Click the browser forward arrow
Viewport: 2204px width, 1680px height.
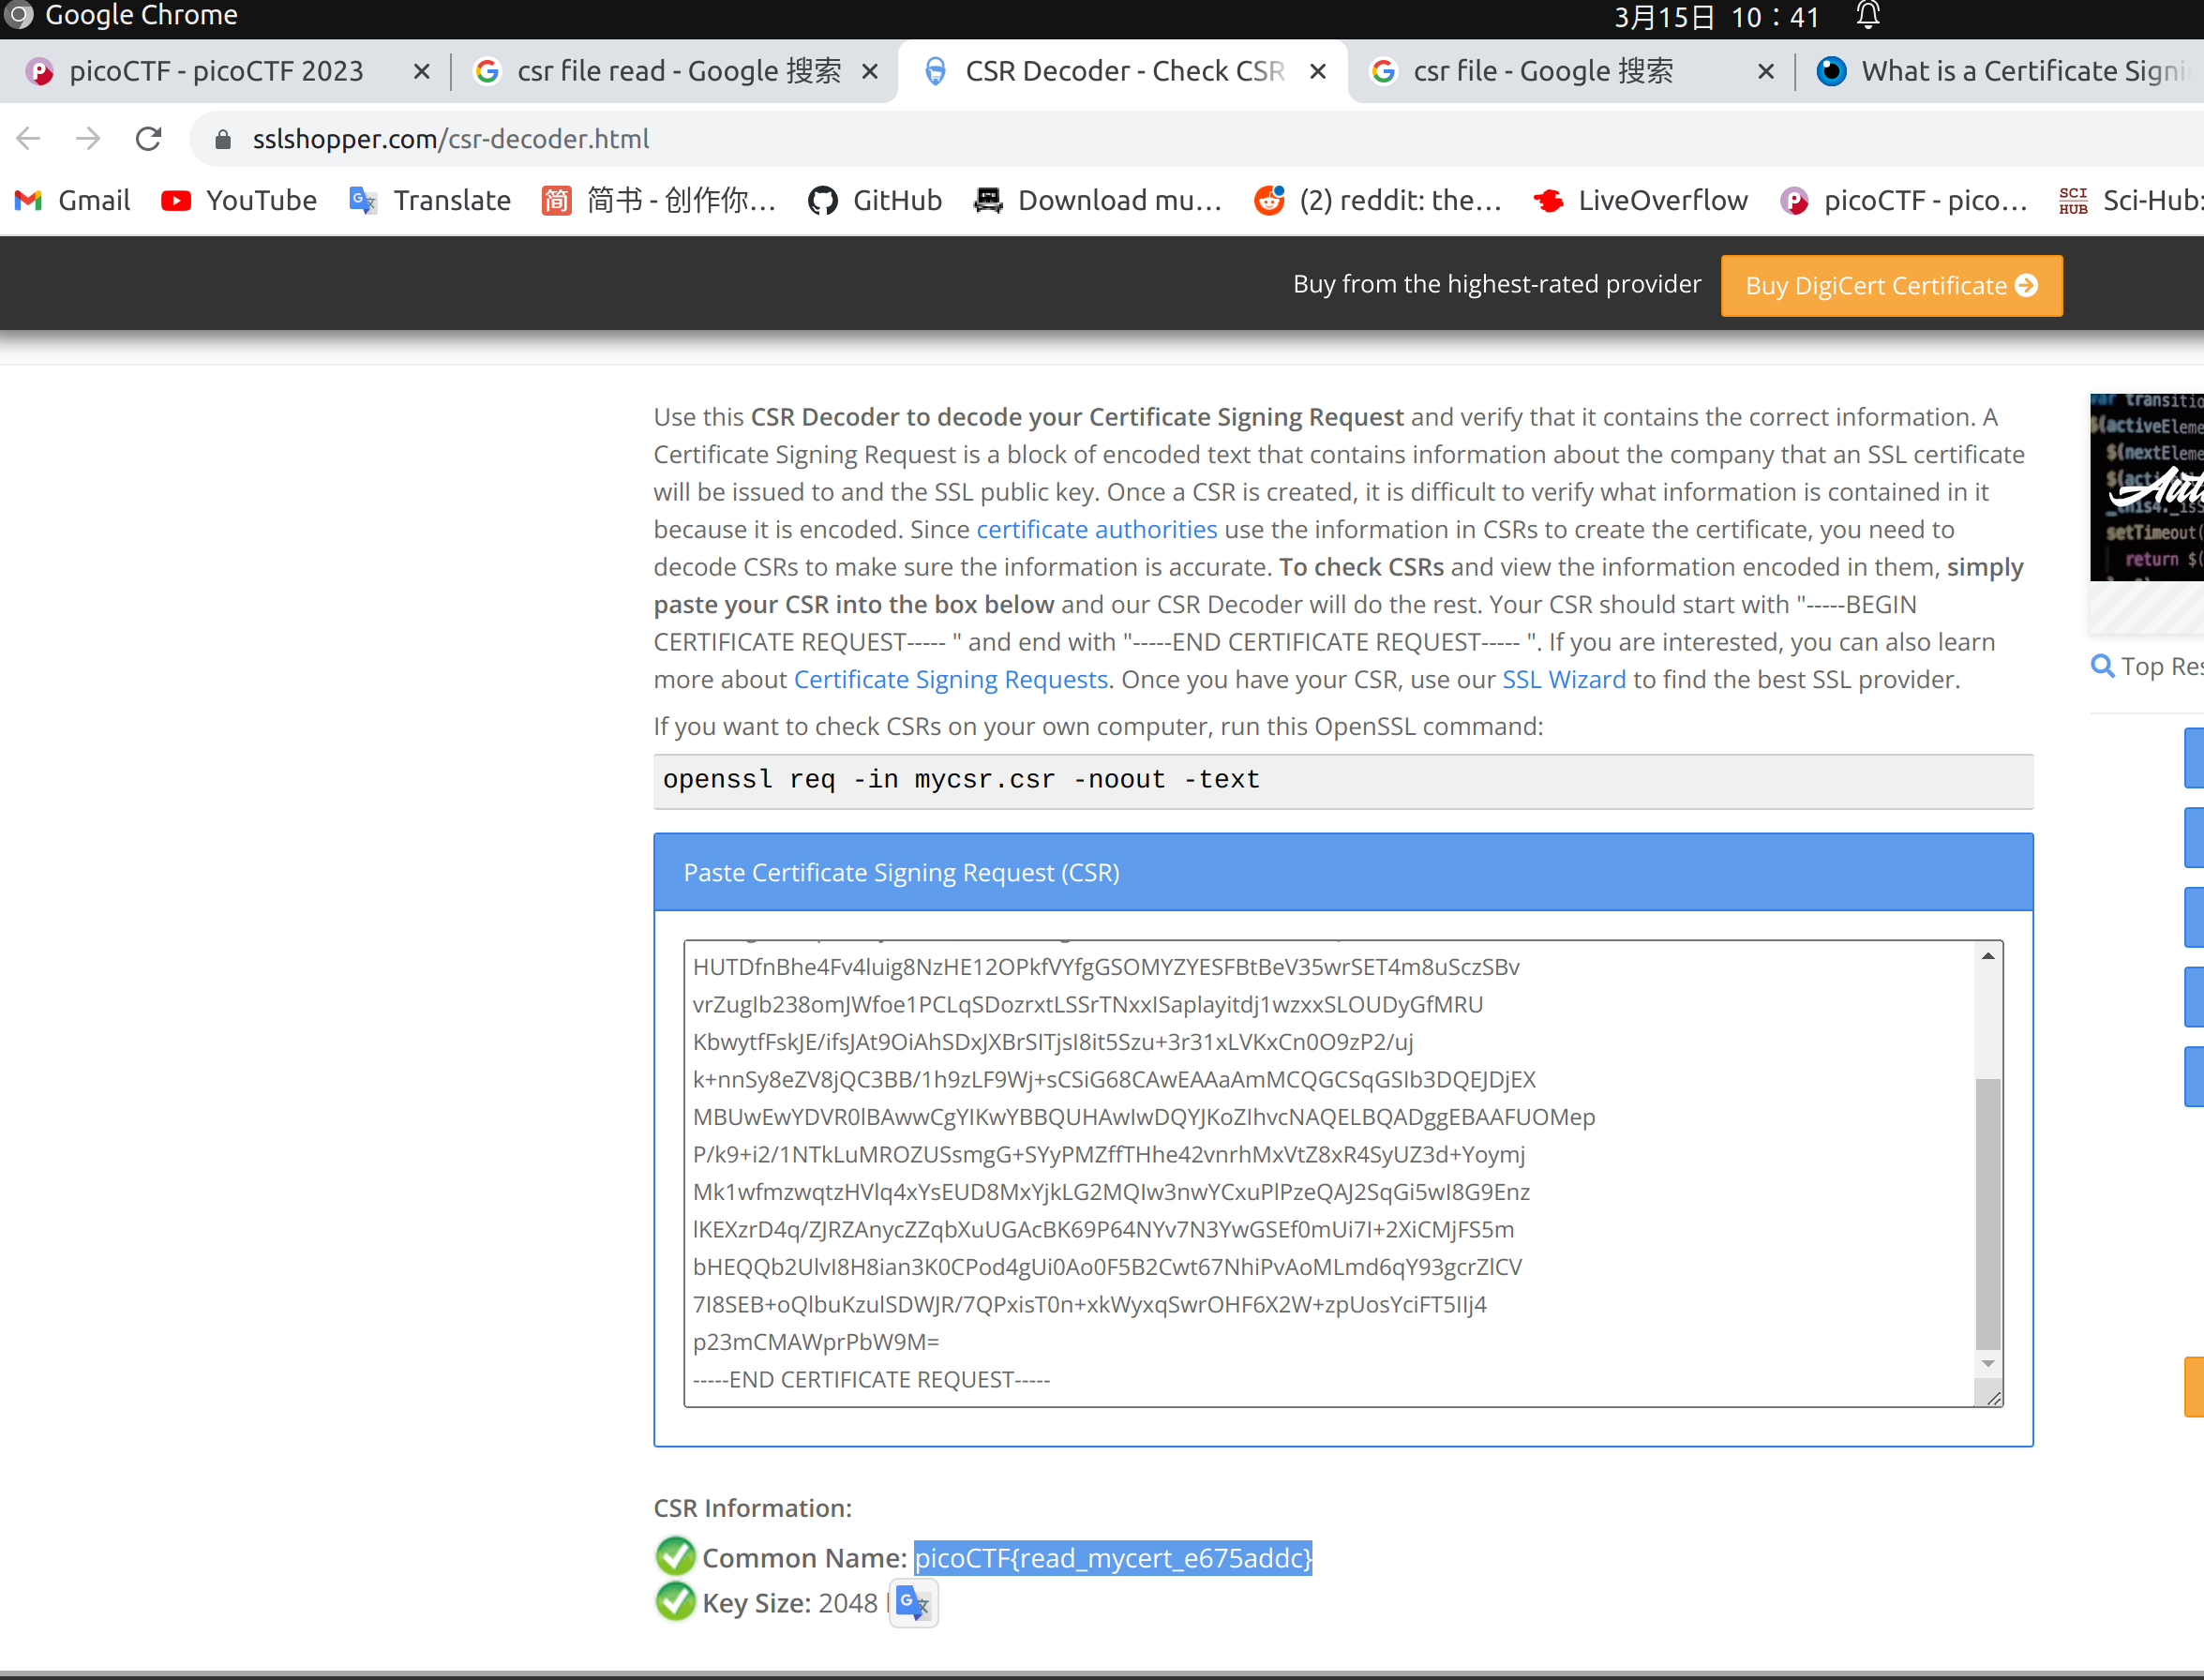[88, 139]
